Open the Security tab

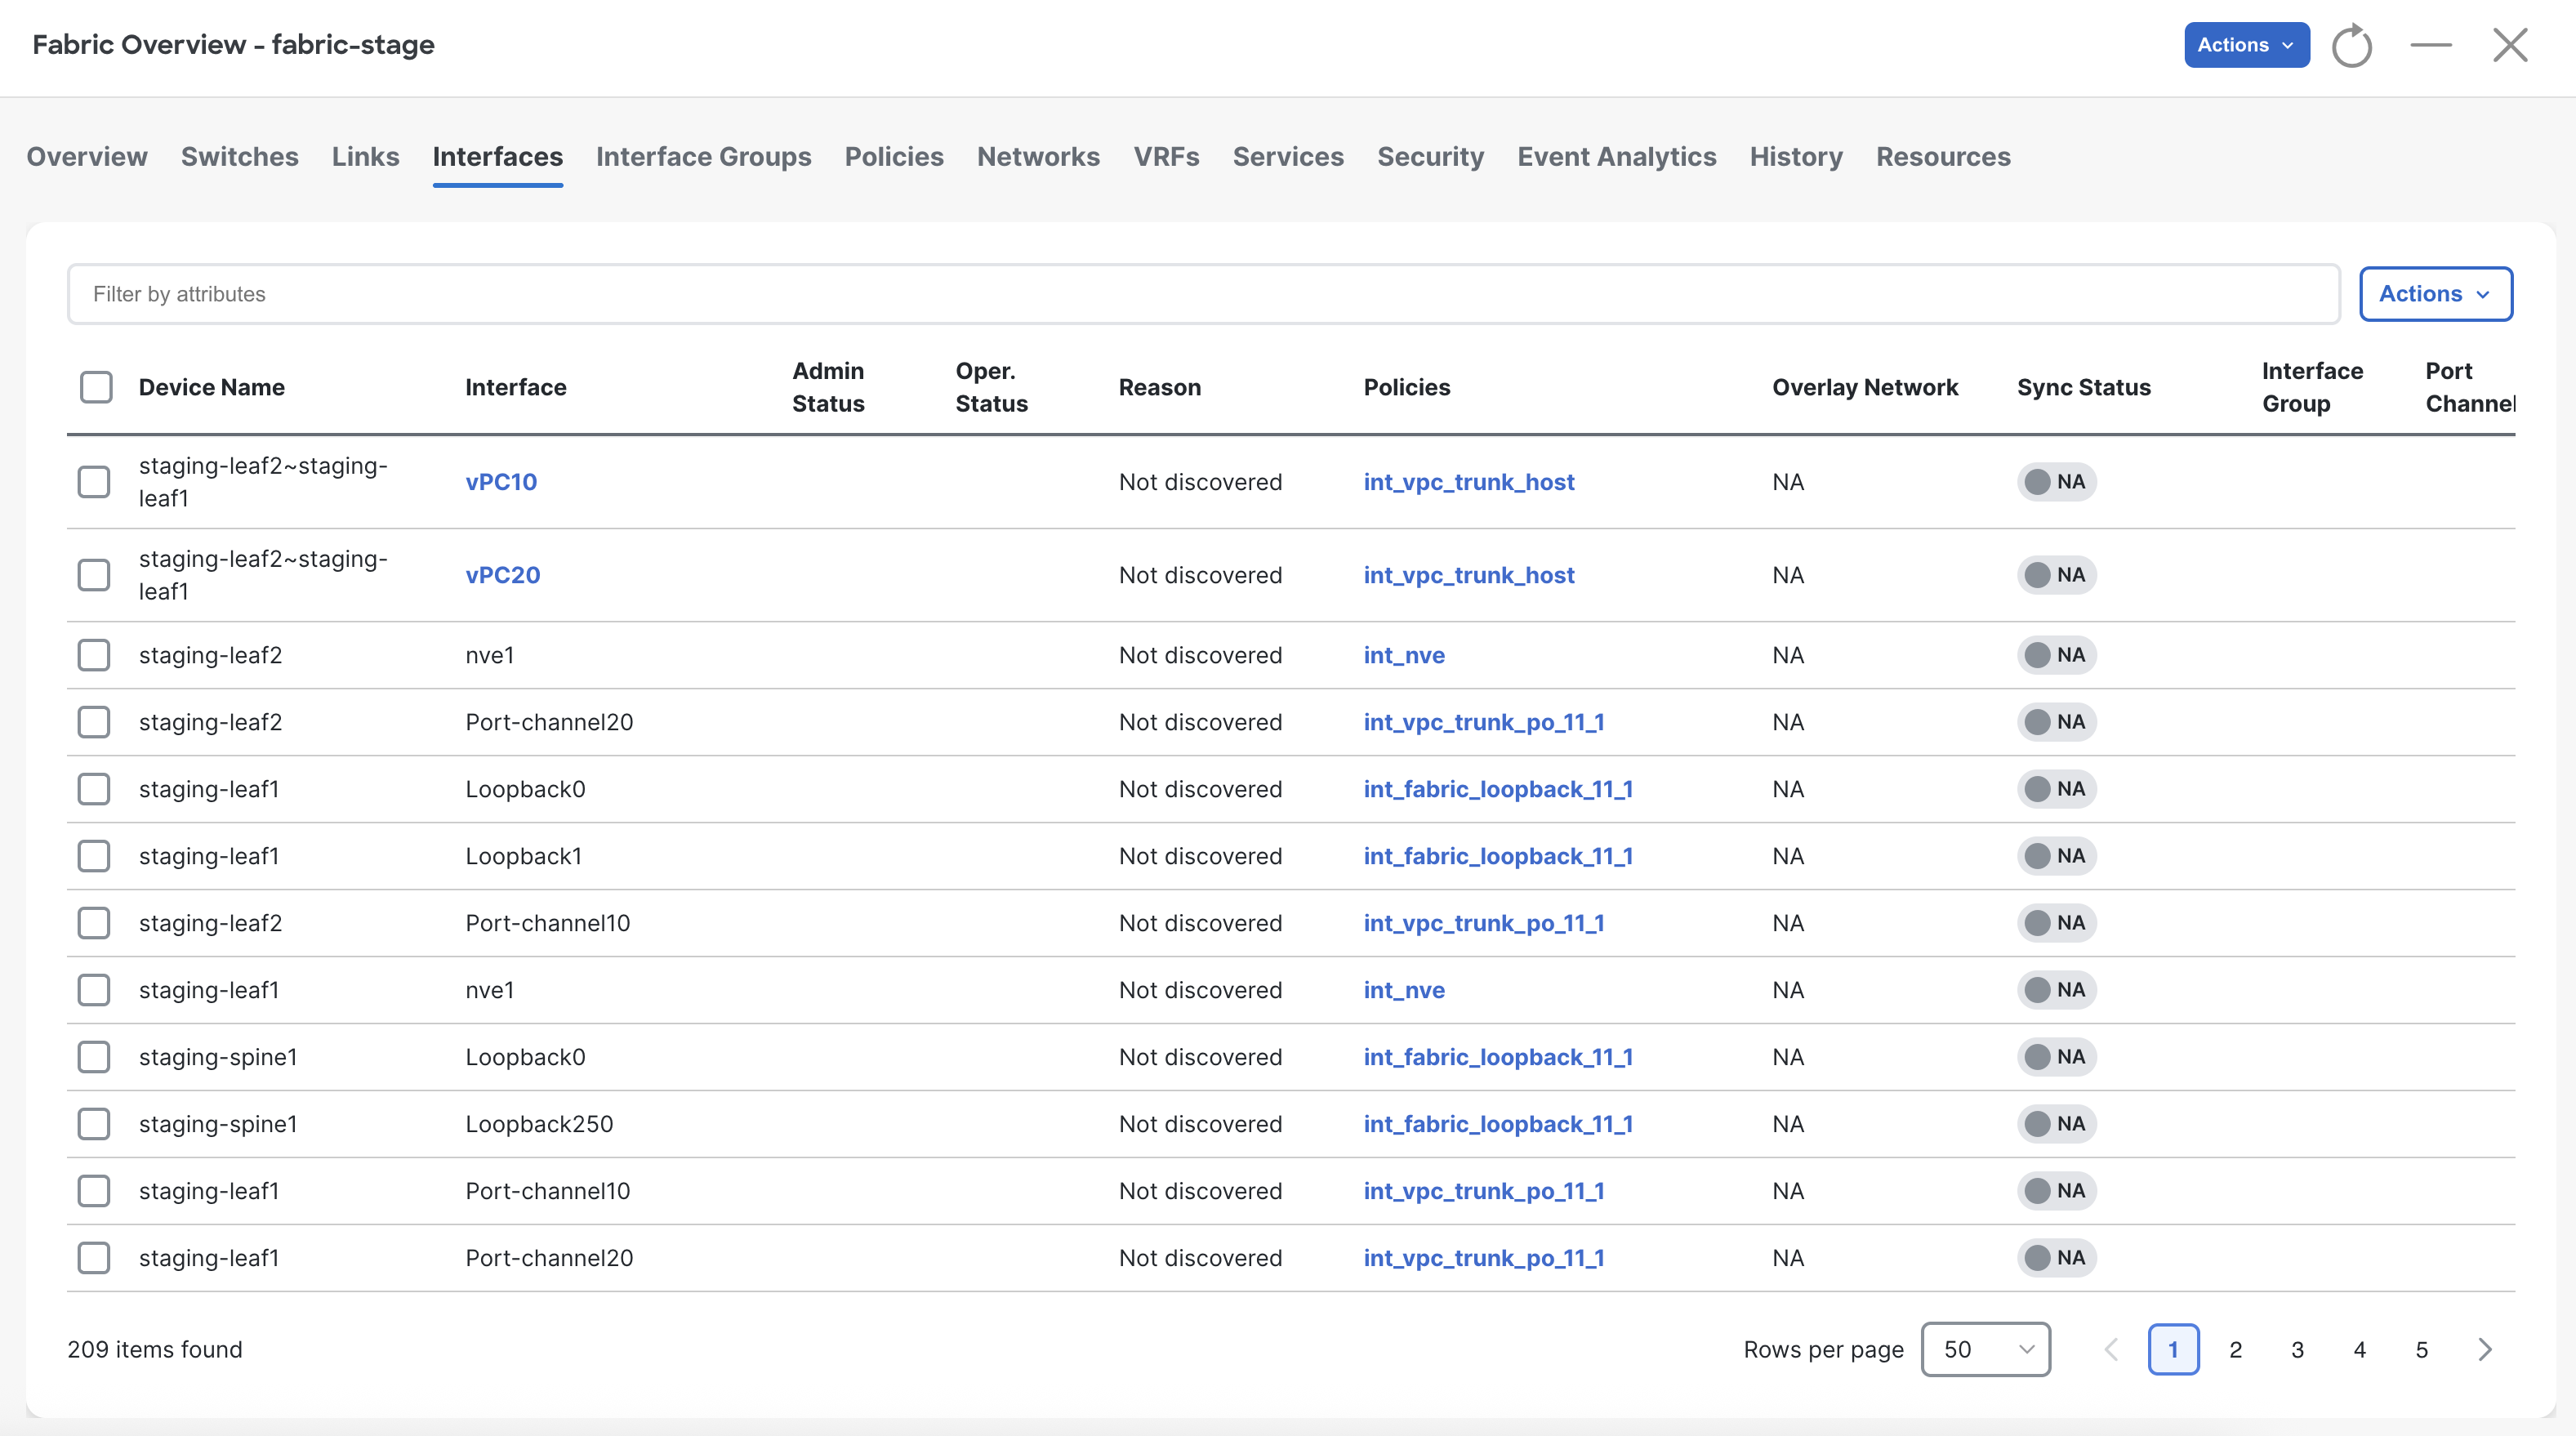tap(1430, 157)
